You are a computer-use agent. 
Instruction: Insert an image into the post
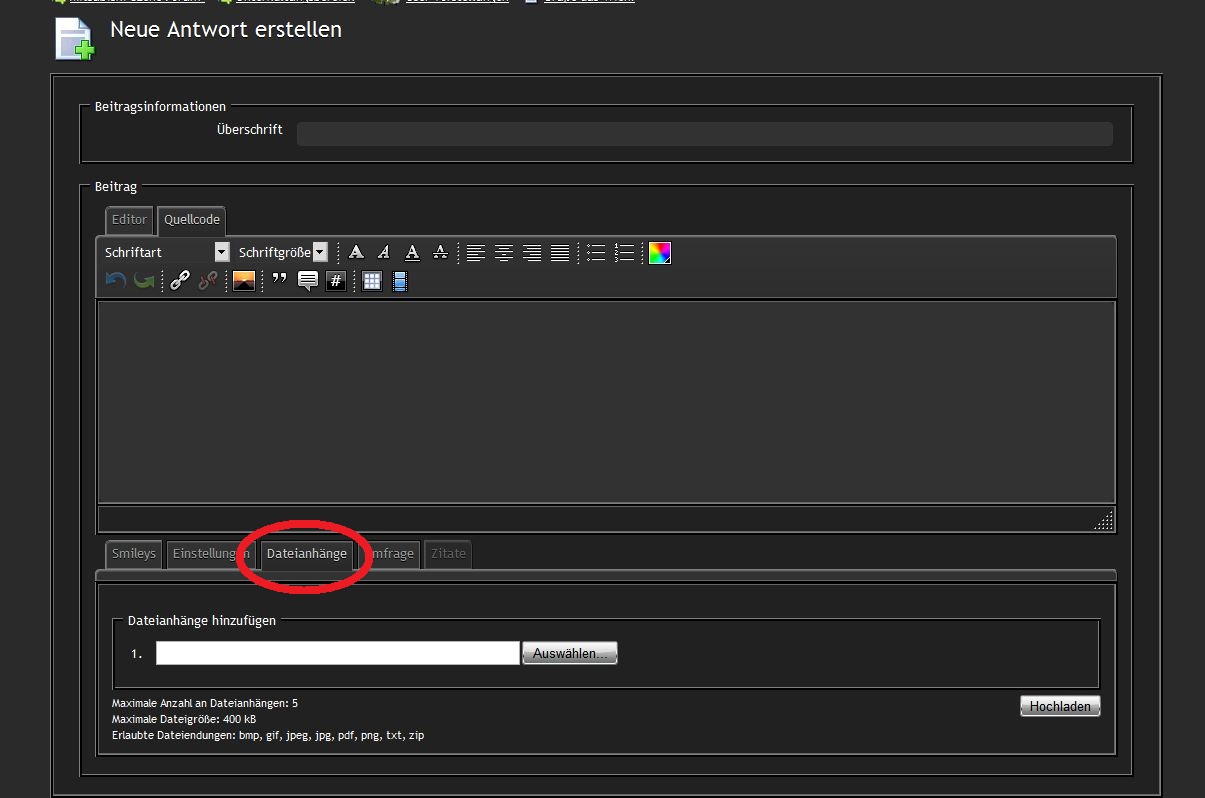[x=244, y=281]
